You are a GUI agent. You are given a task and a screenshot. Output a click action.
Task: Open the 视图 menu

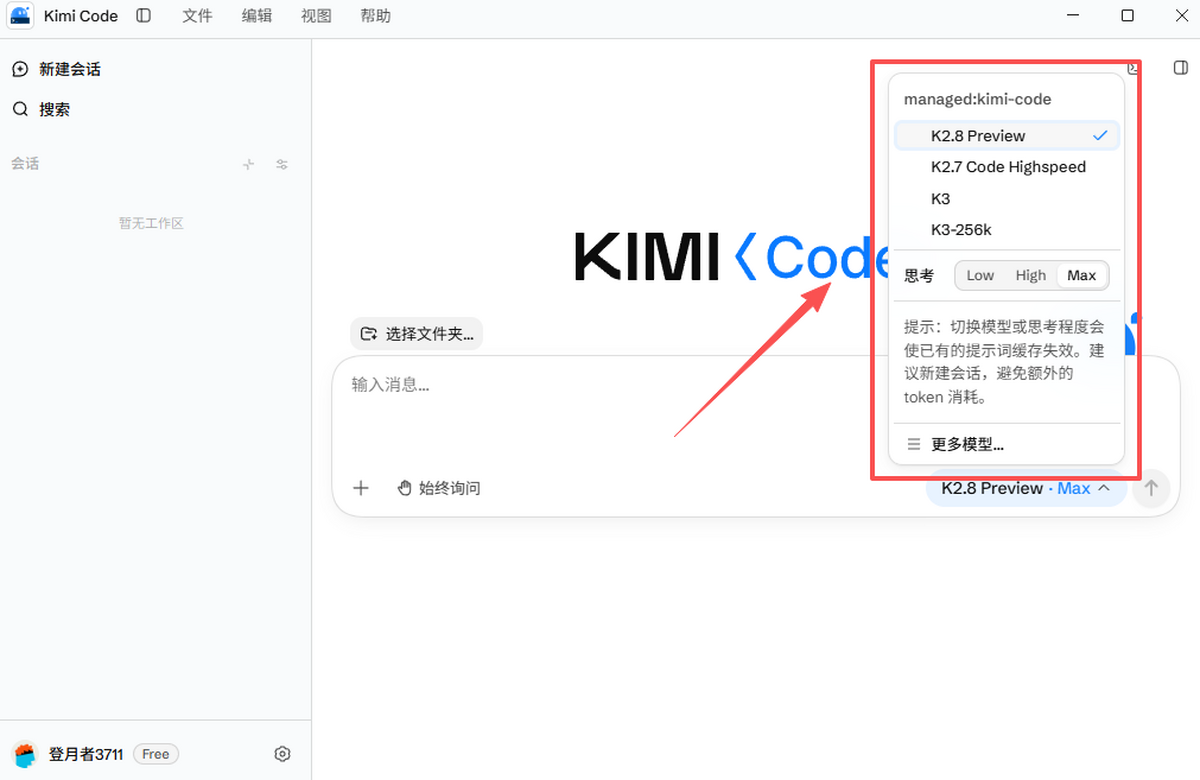point(316,16)
